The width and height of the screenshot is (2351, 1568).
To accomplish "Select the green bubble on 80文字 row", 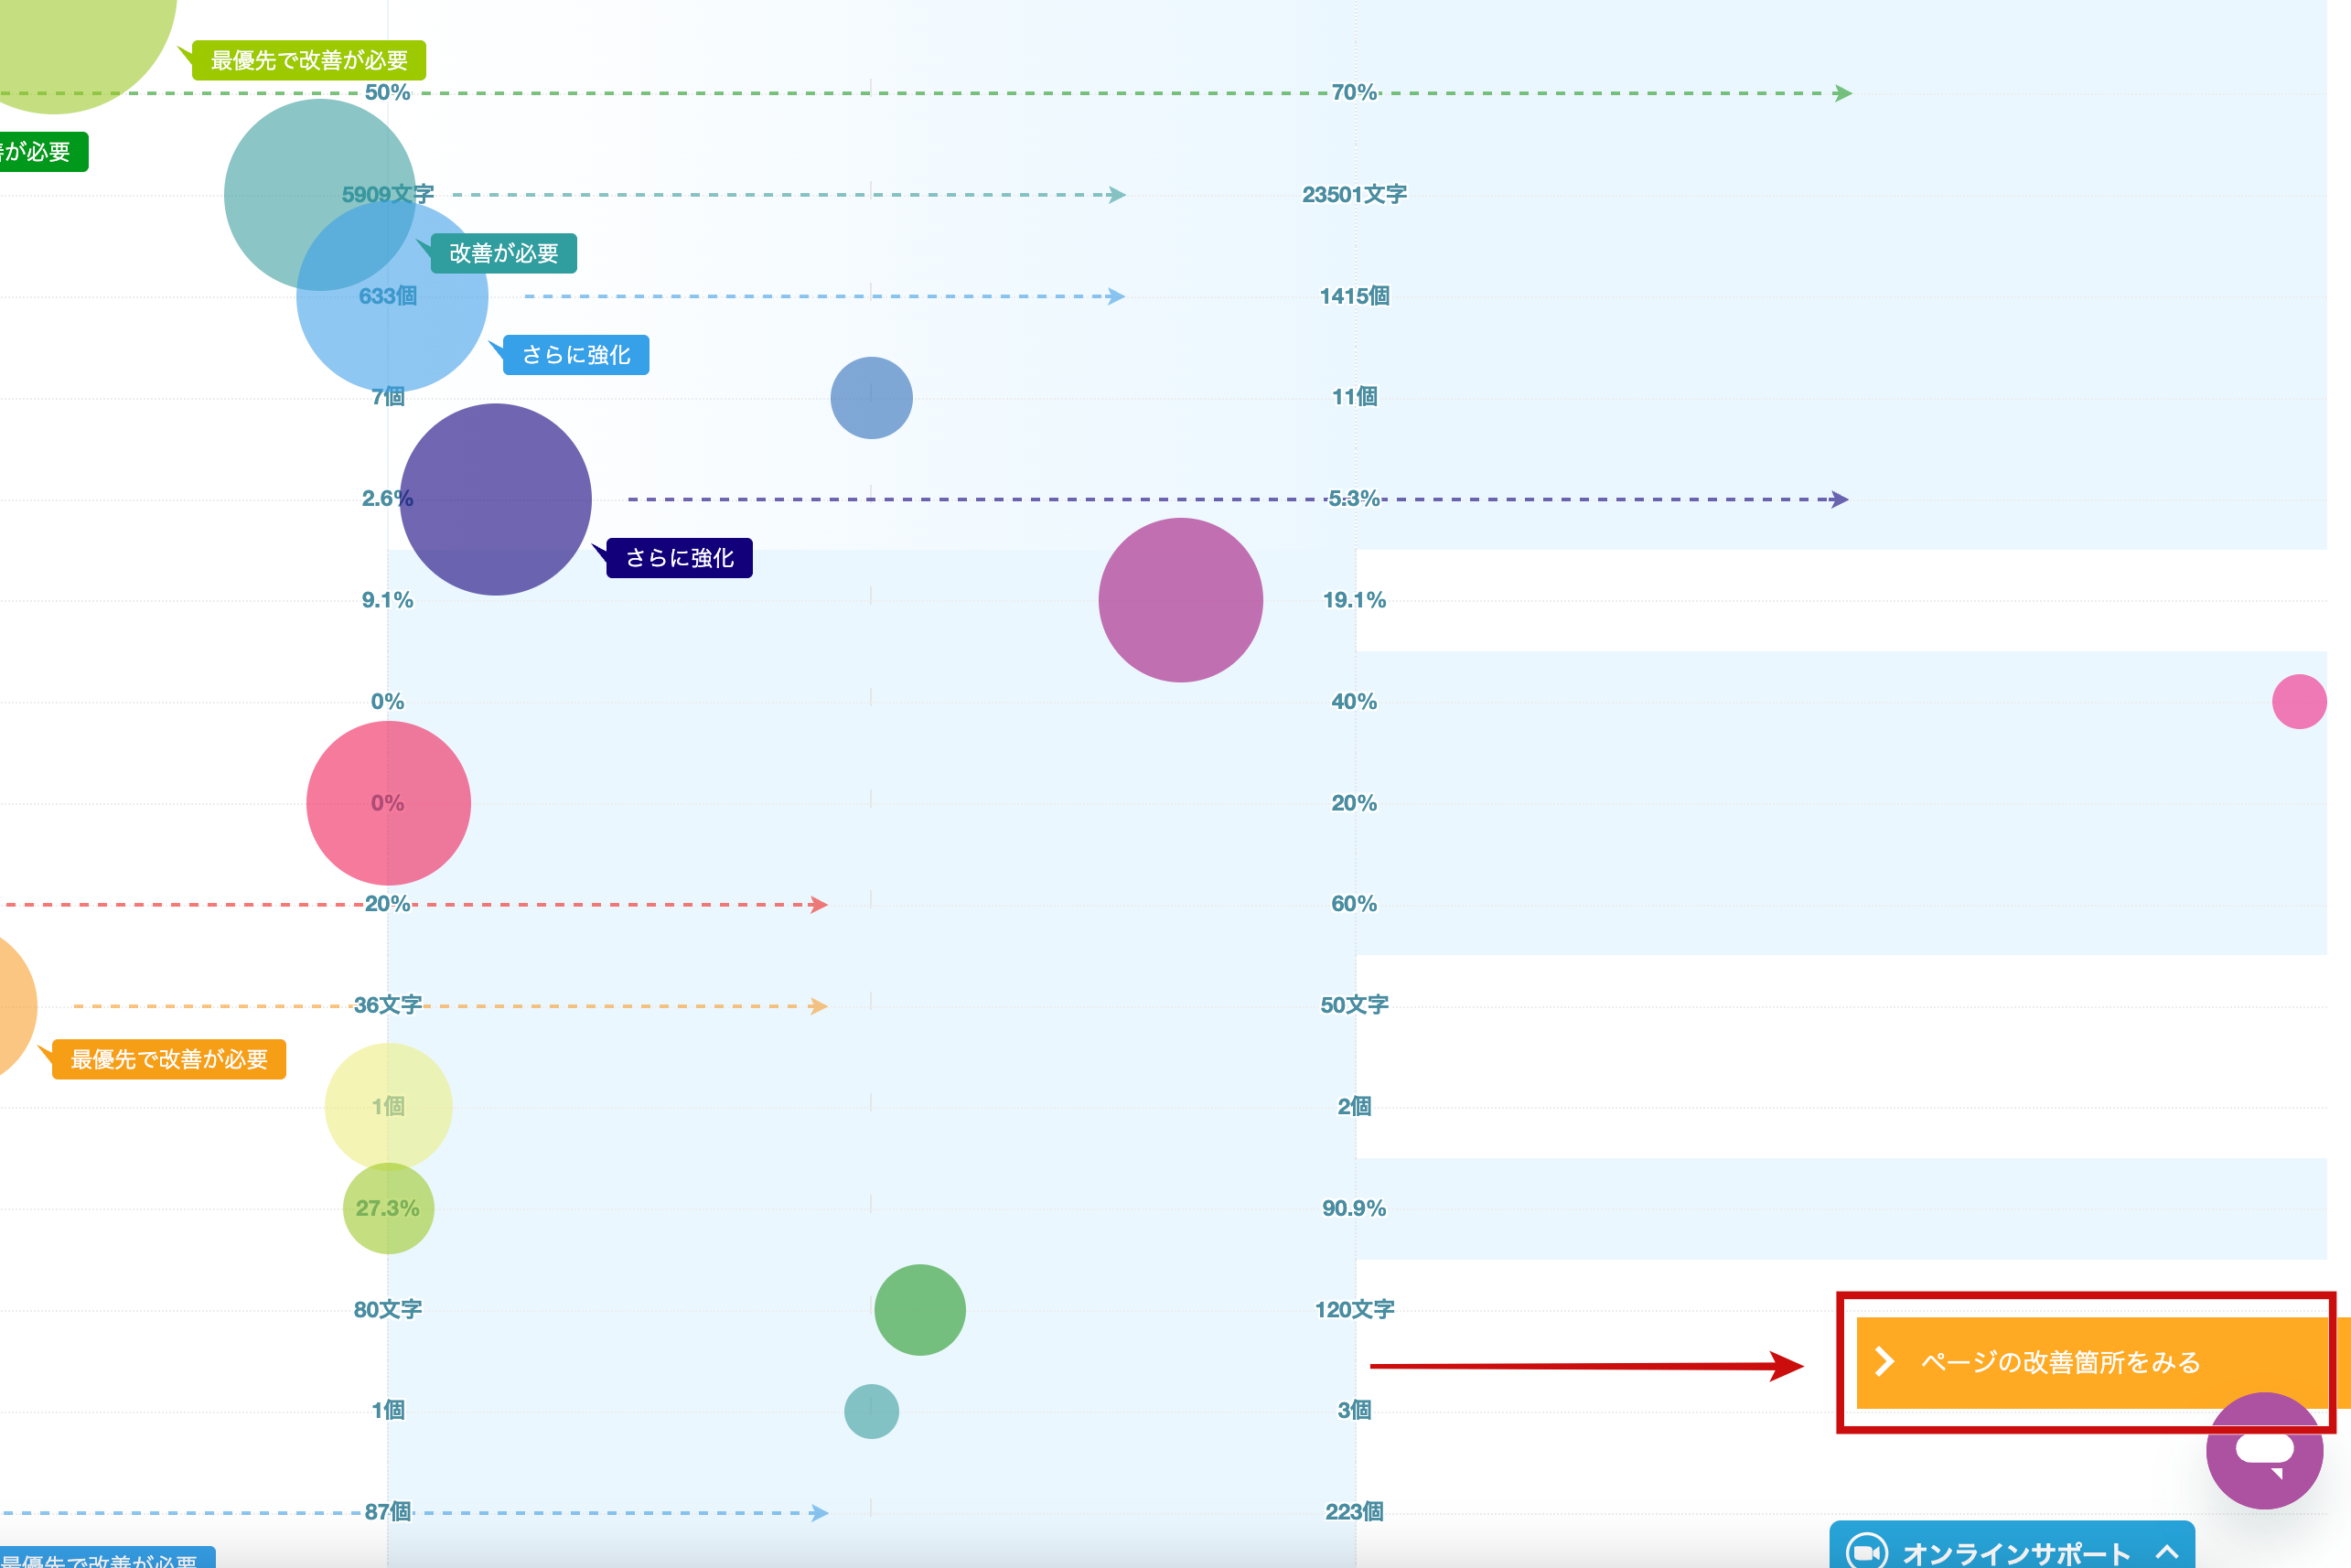I will [x=920, y=1310].
